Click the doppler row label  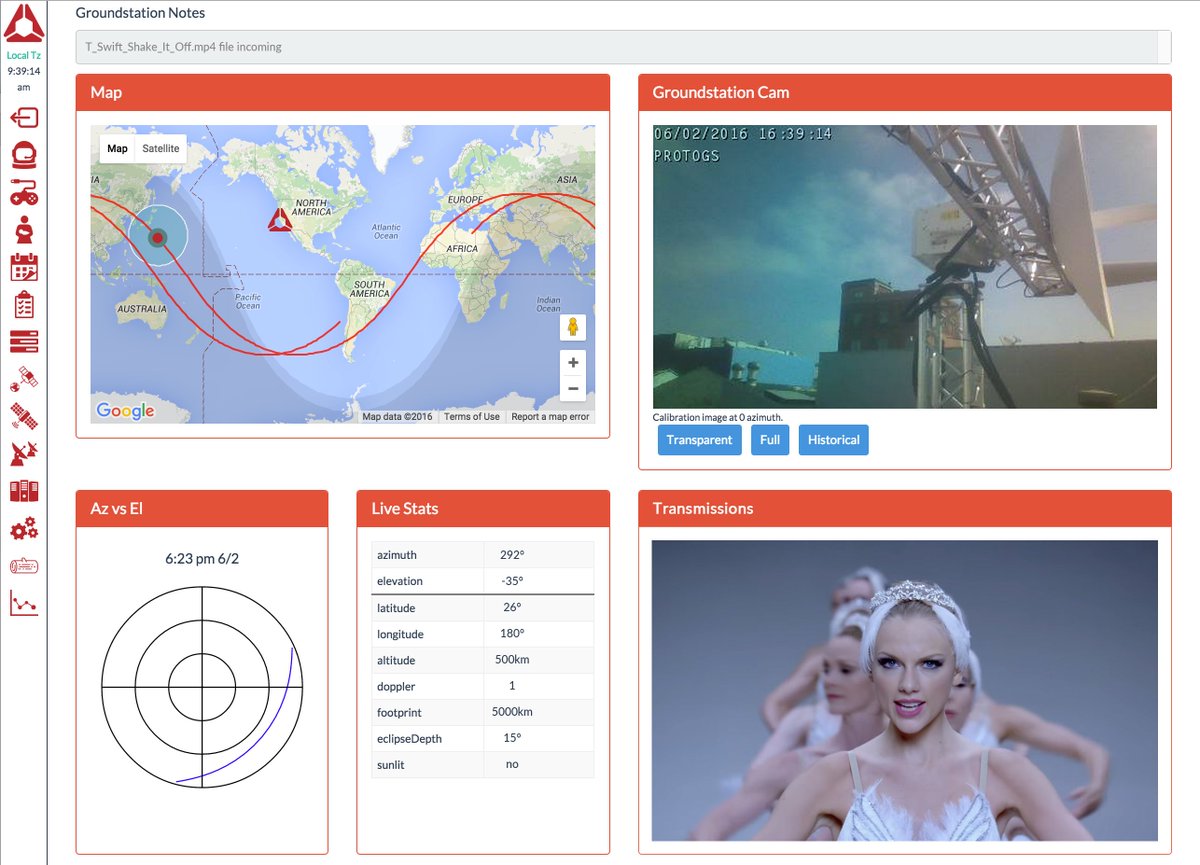[396, 687]
